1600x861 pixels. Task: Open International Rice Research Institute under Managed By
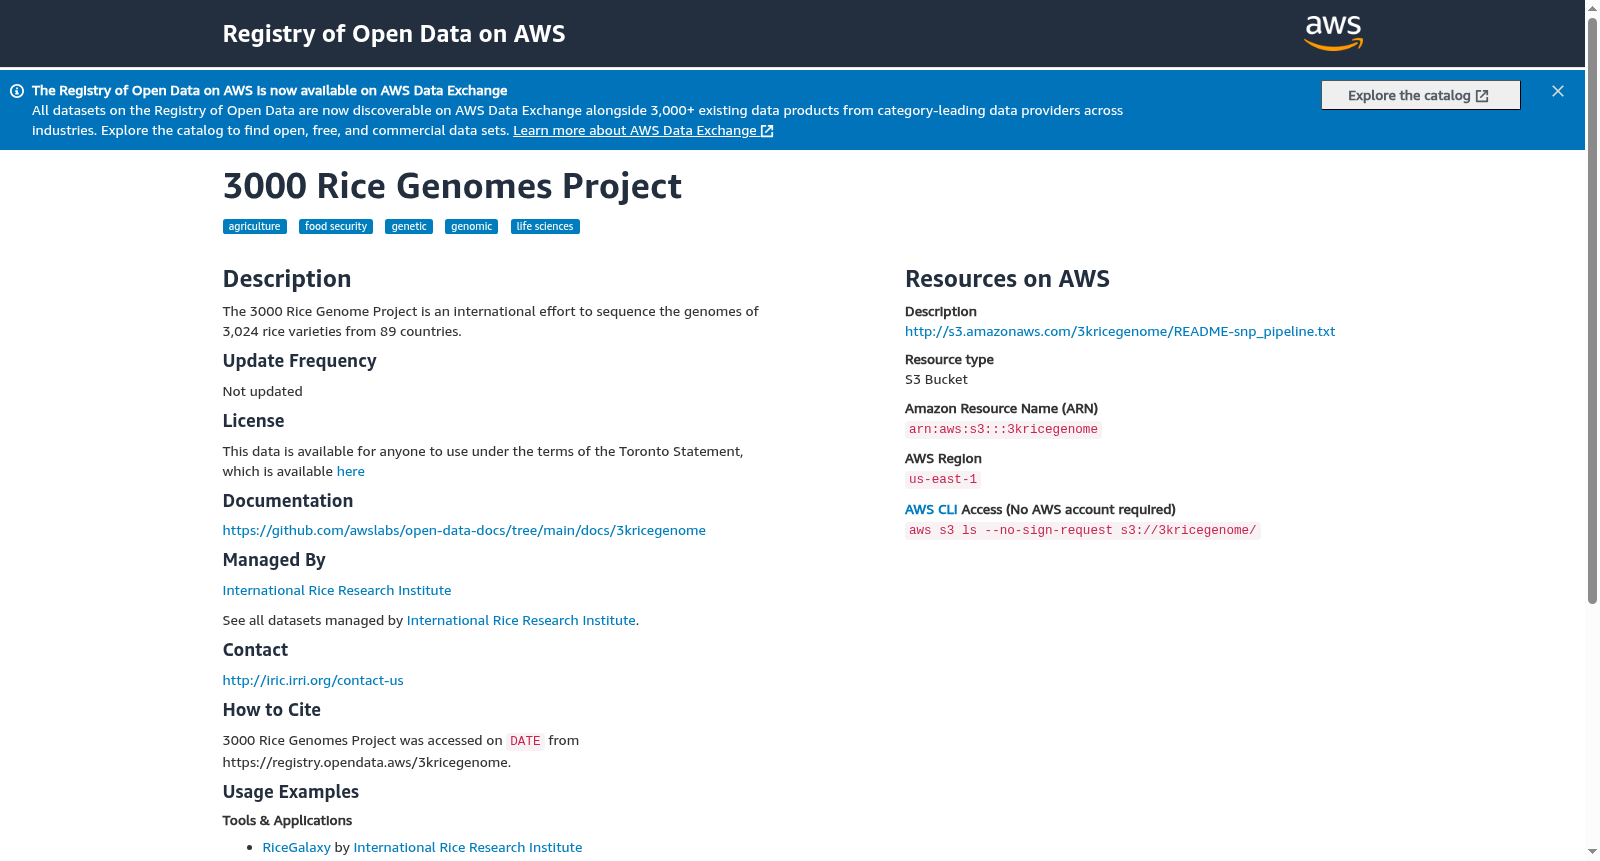tap(337, 591)
